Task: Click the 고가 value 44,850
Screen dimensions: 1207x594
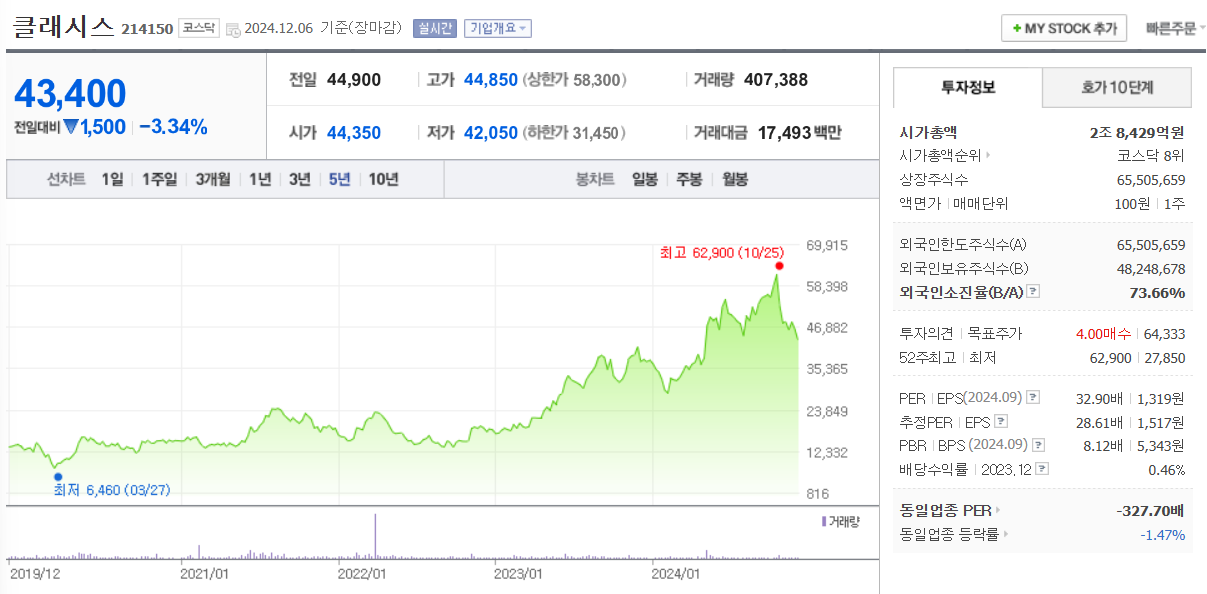Action: click(491, 79)
